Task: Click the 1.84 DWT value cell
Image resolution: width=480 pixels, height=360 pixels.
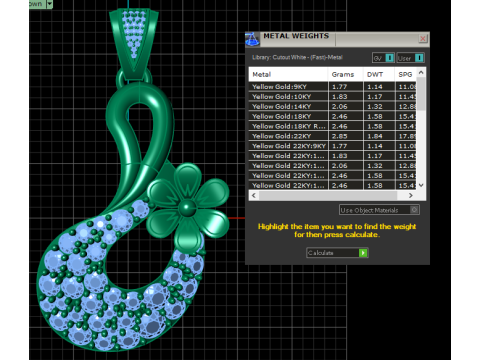Action: 379,136
